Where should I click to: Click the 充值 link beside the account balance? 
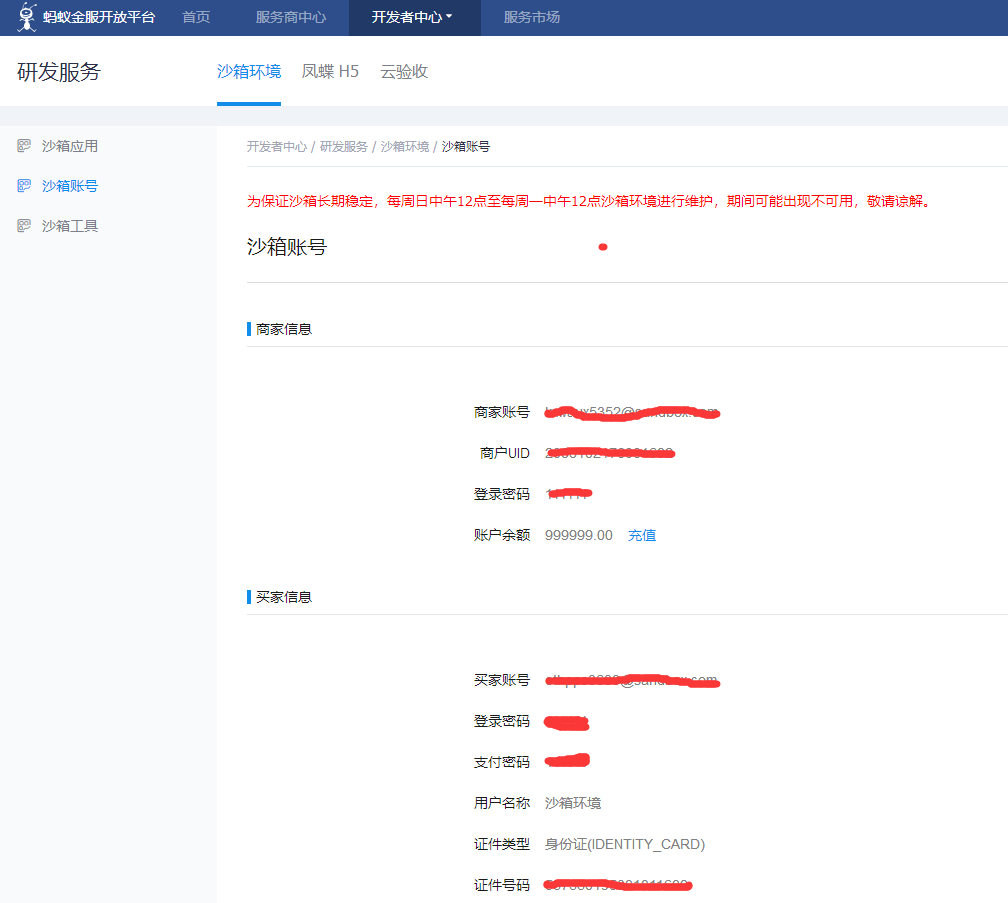[642, 535]
